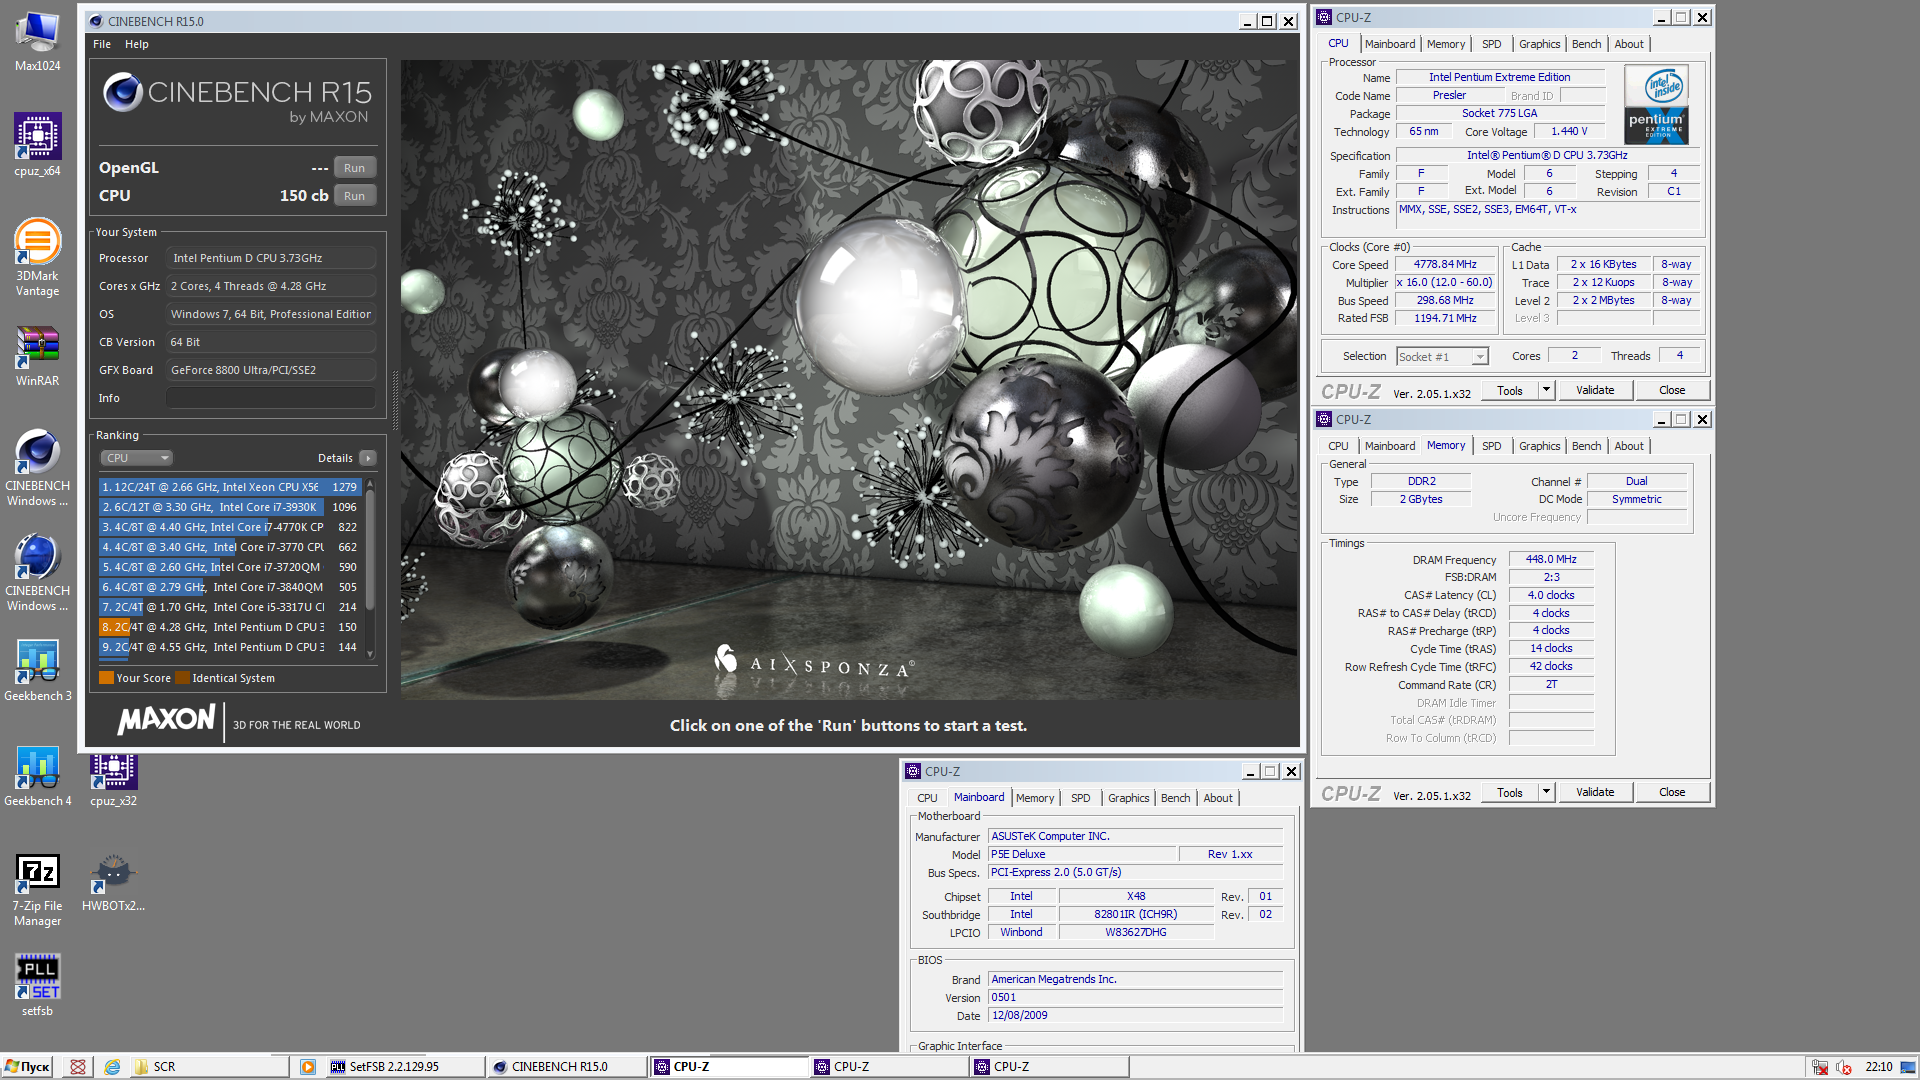Open Bench tab in Mainboard CPU-Z window
Viewport: 1920px width, 1080px height.
tap(1175, 798)
